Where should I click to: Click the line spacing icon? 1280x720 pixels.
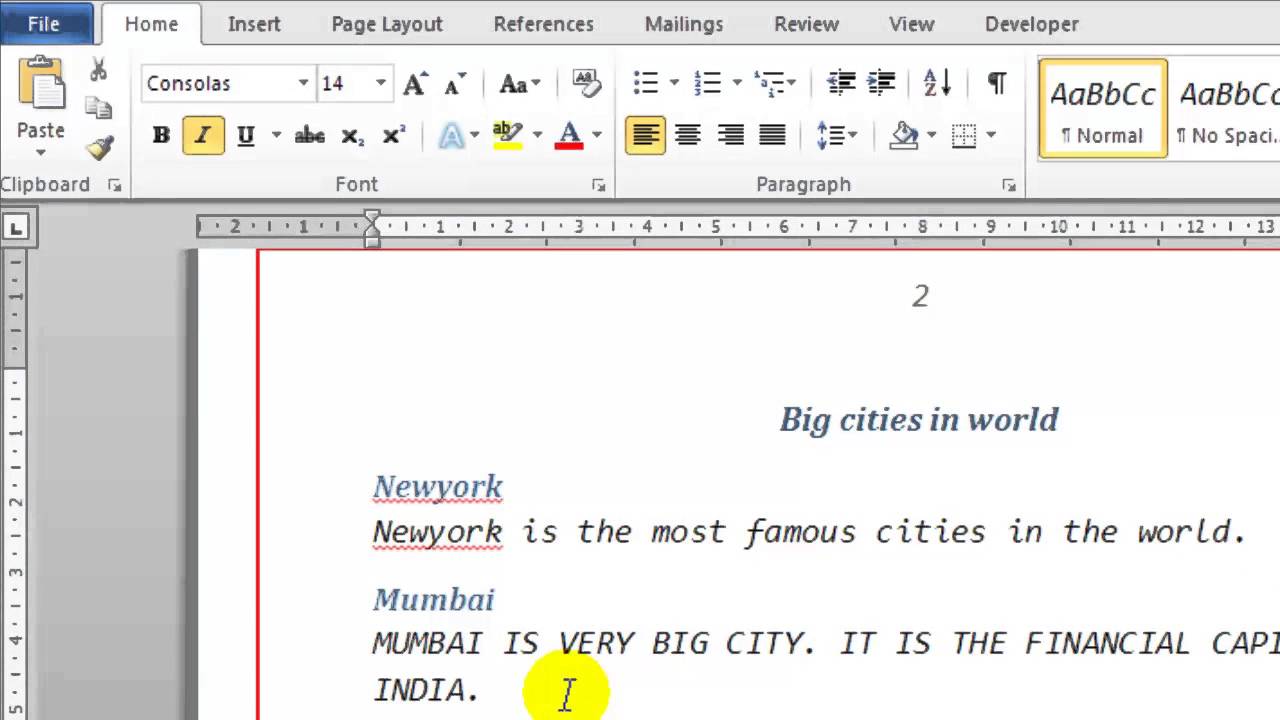point(830,135)
